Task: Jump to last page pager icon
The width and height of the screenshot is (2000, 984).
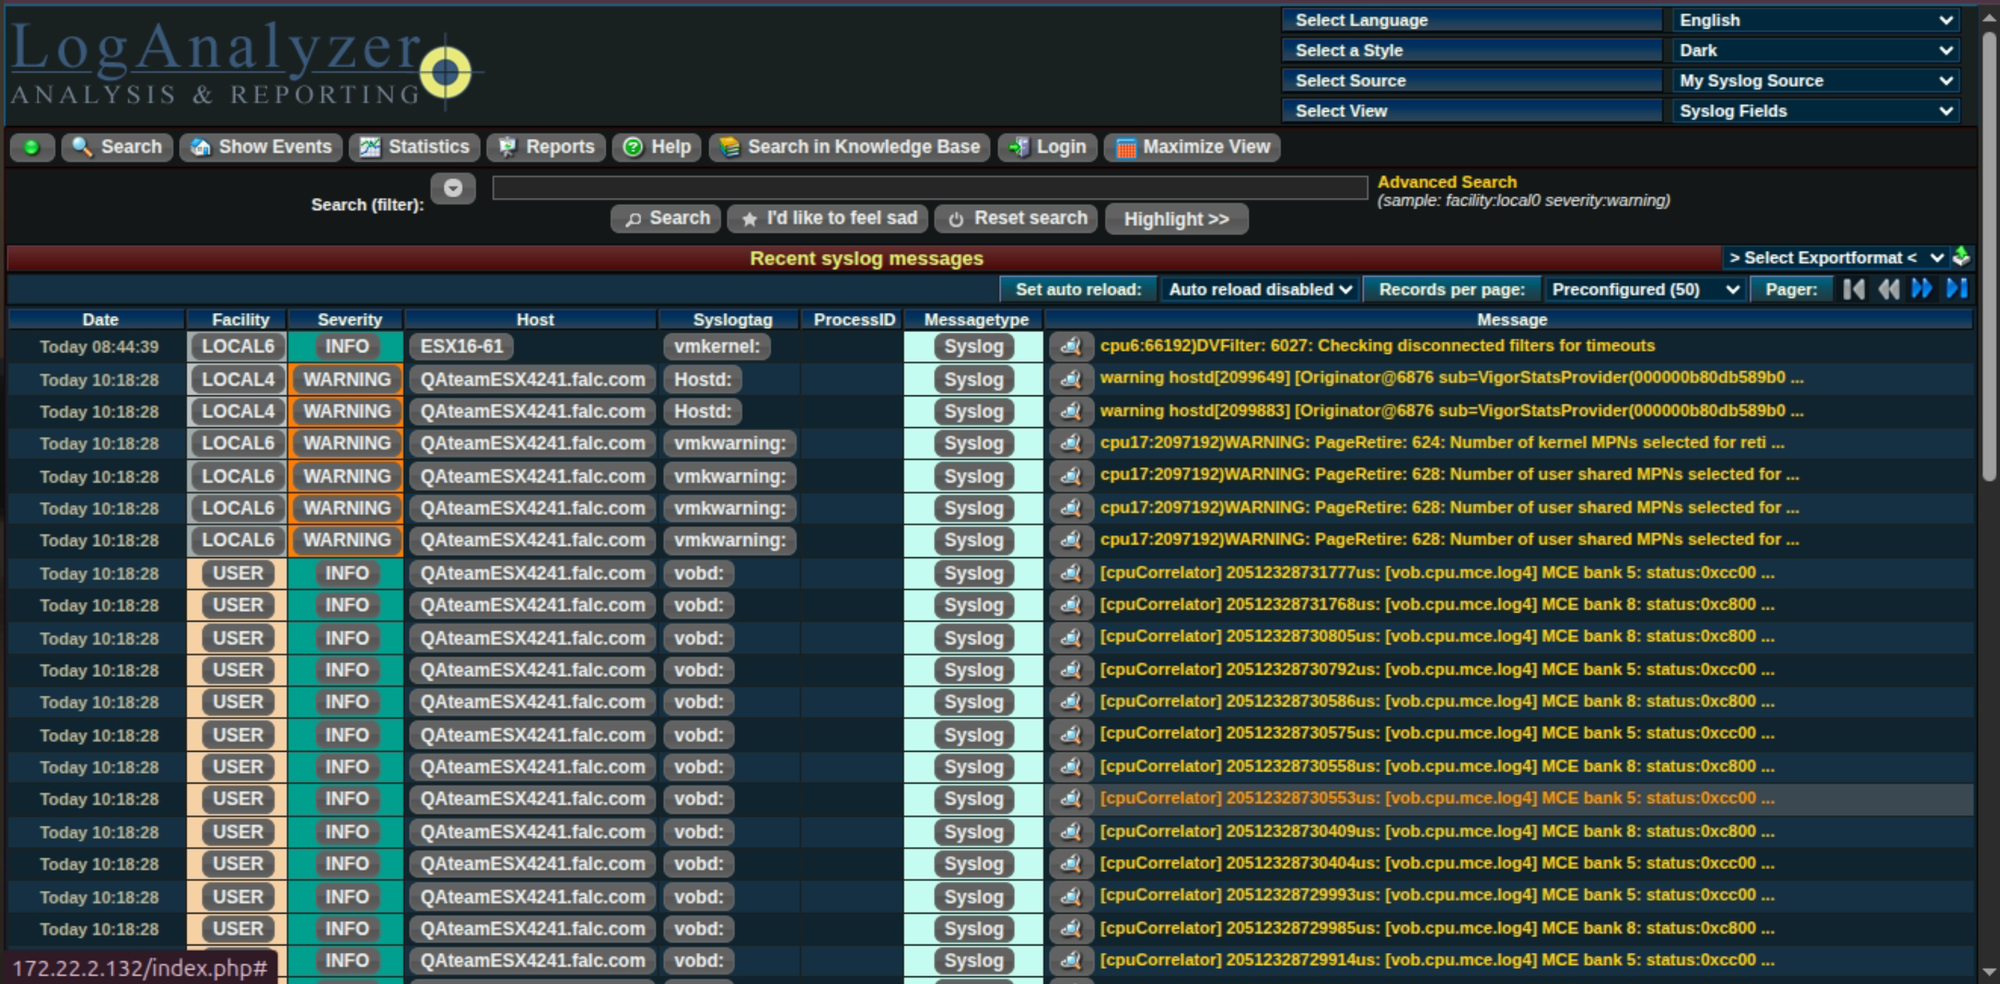Action: (x=1956, y=289)
